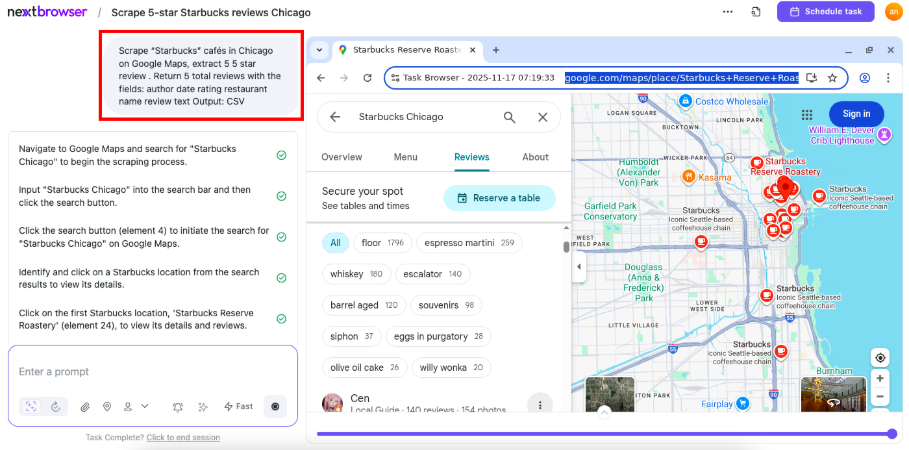Open the browser tab list dropdown arrow
This screenshot has height=450, width=909.
319,50
